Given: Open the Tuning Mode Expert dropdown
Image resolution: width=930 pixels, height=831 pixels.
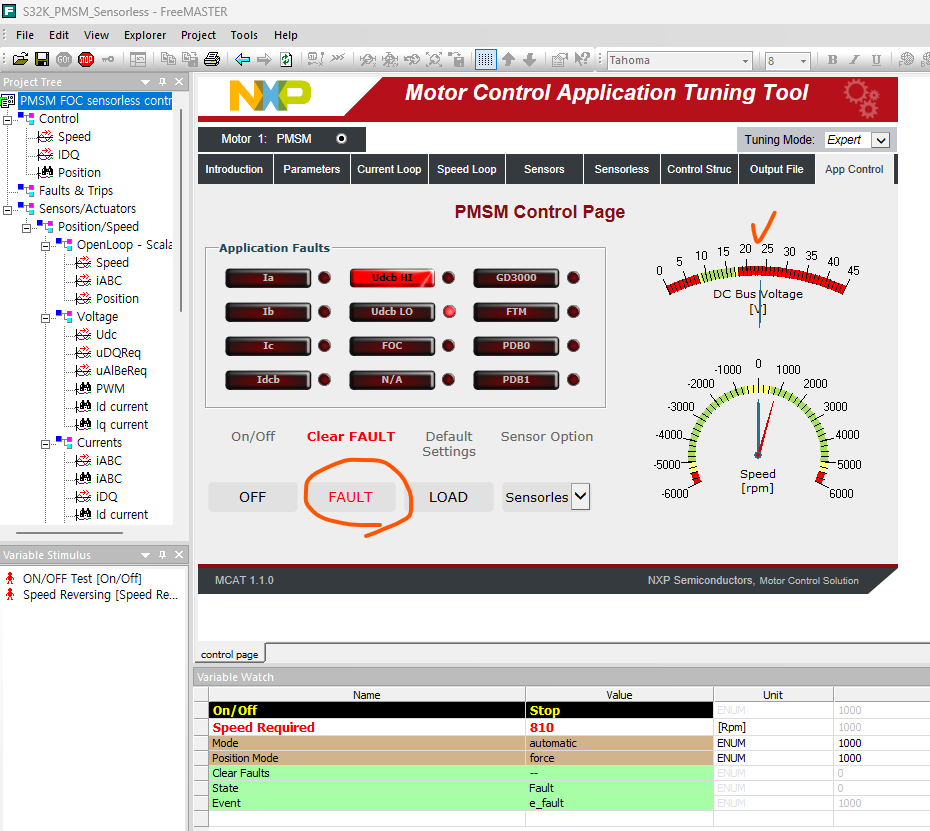Looking at the screenshot, I should (881, 140).
